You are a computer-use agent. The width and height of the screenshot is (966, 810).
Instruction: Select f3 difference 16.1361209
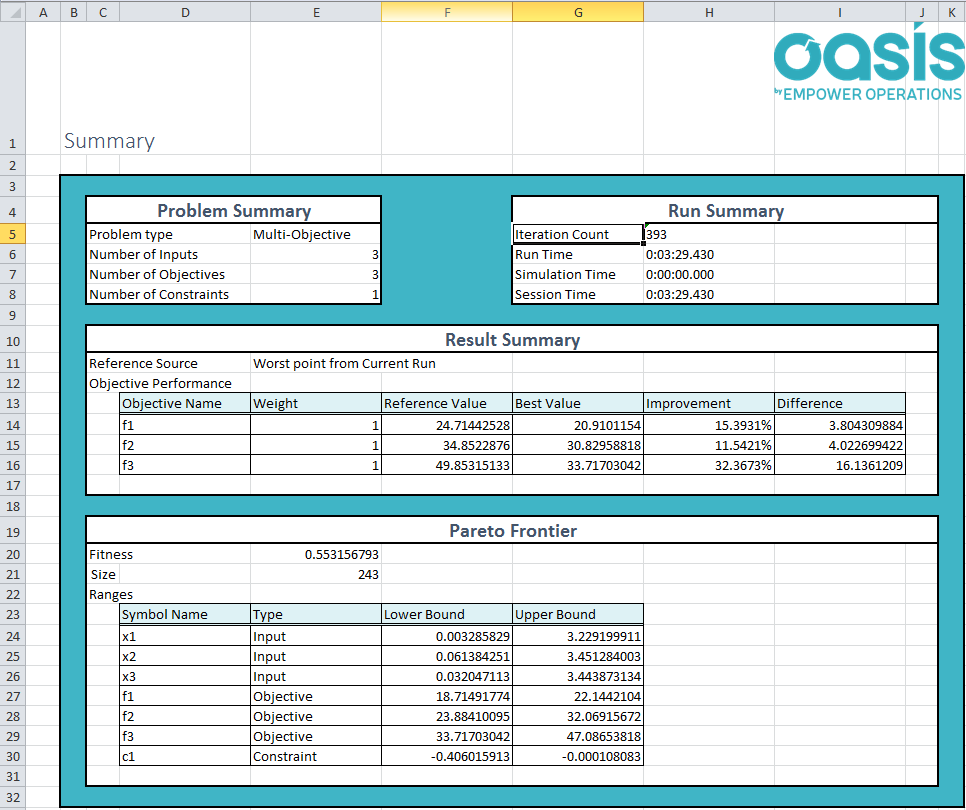tap(840, 465)
